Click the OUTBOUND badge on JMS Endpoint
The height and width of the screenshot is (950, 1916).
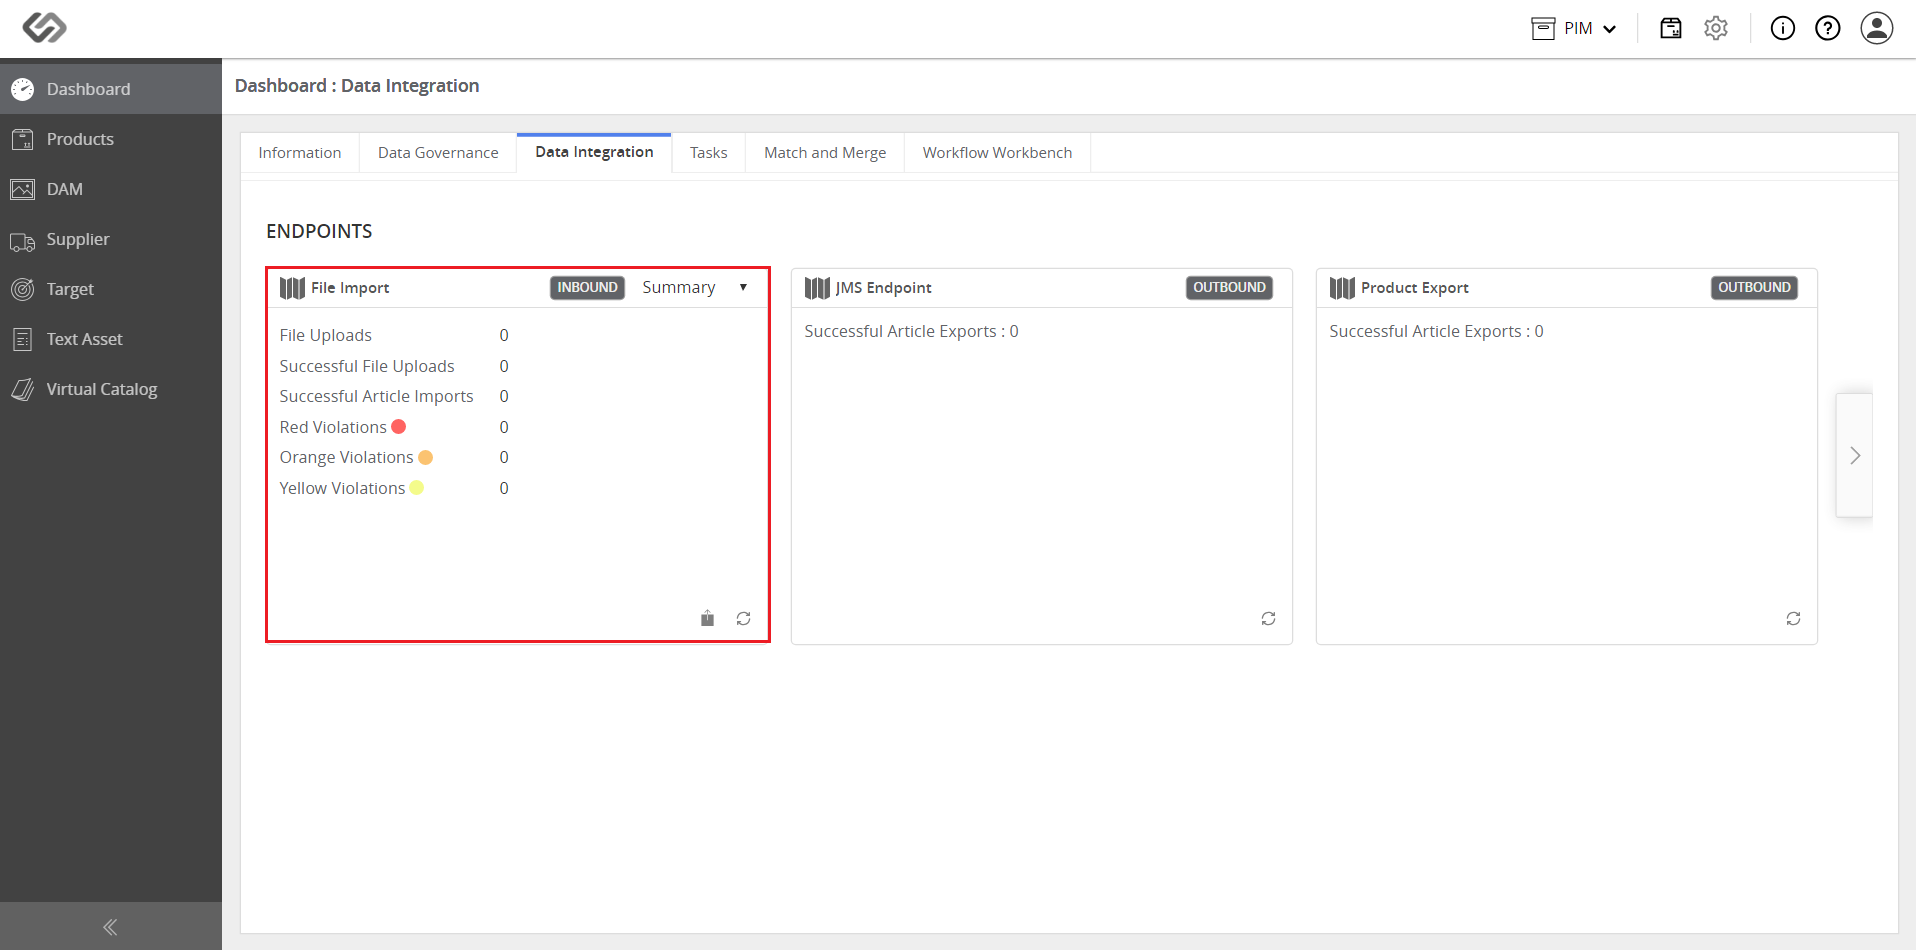(1229, 287)
